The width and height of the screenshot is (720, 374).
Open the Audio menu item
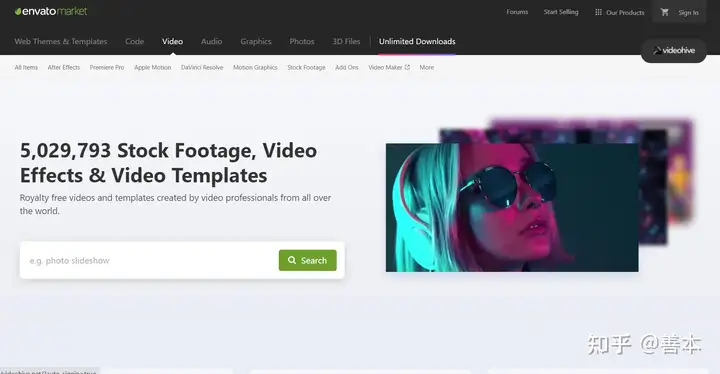coord(211,41)
